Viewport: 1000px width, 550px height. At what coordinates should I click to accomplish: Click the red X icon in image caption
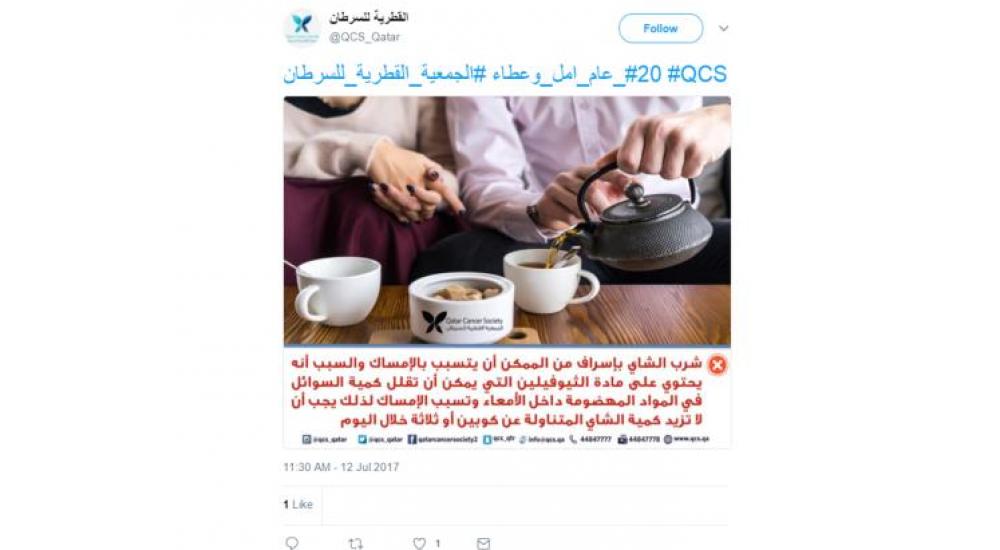pos(717,365)
